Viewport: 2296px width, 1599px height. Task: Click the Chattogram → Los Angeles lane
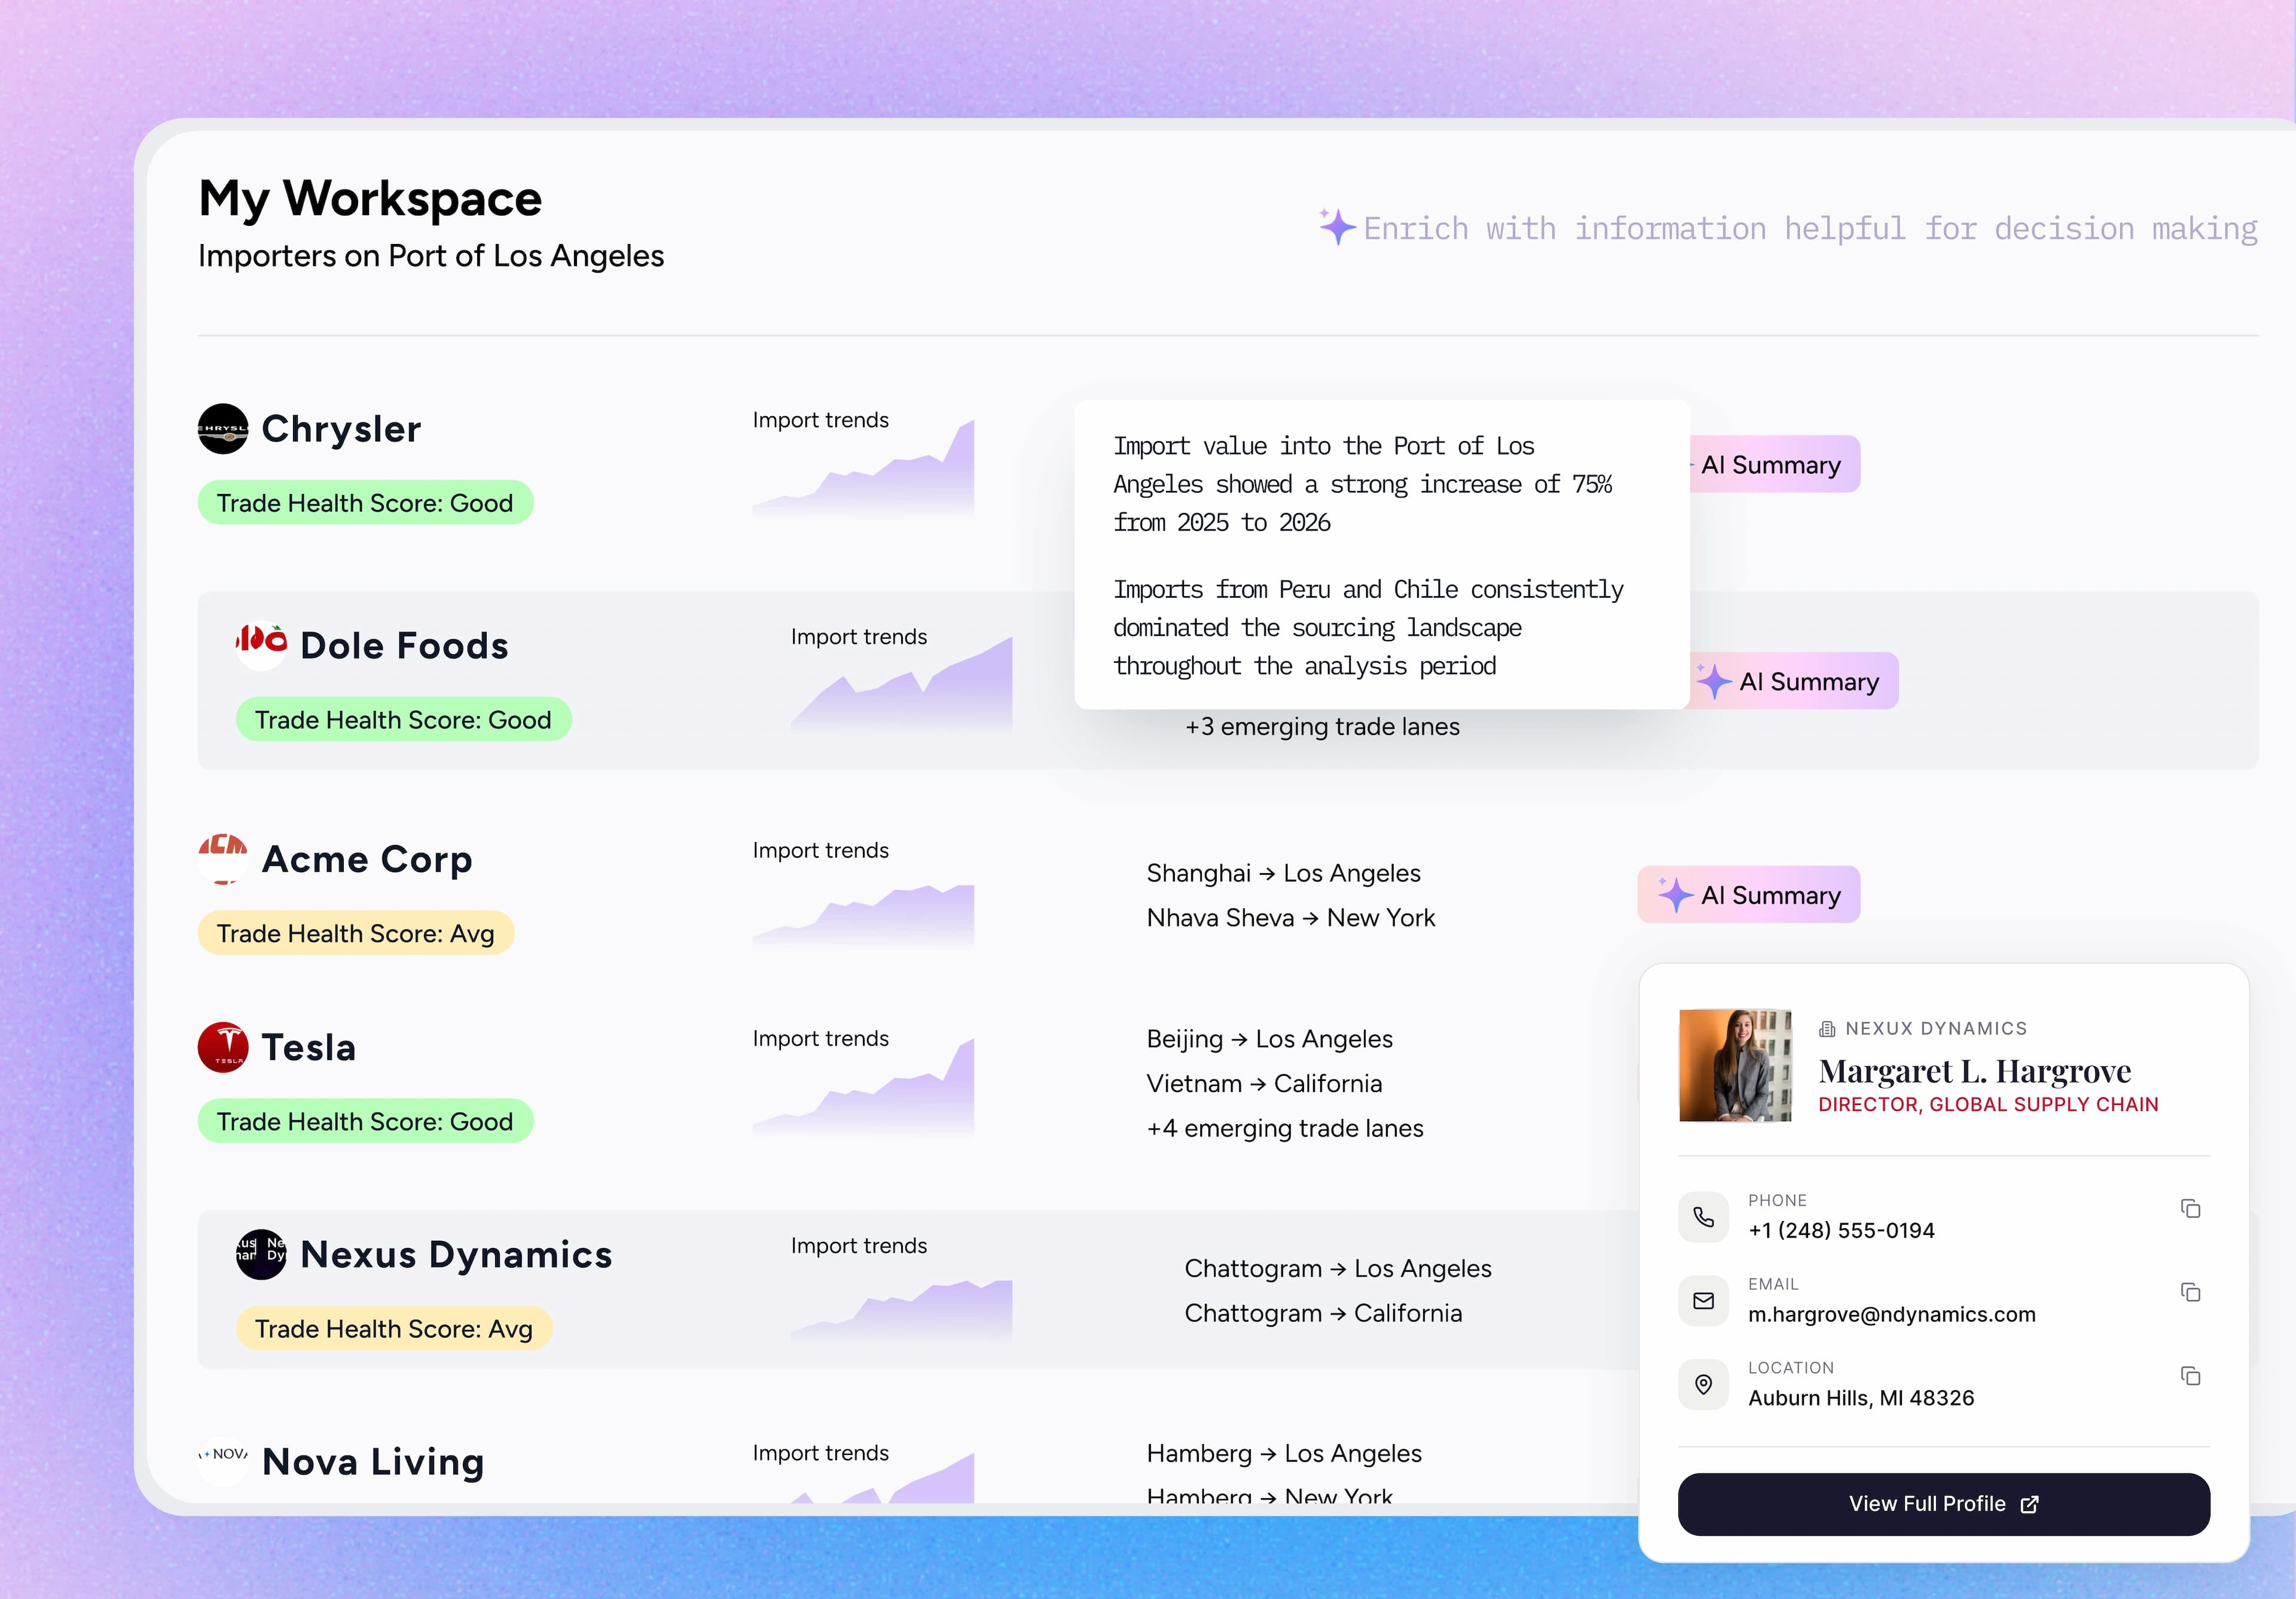click(x=1338, y=1268)
